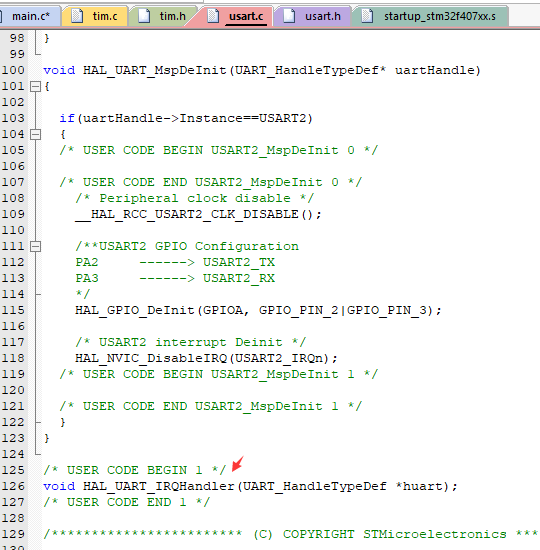Screen dimensions: 540x550
Task: Open the tim.c tab
Action: [95, 16]
